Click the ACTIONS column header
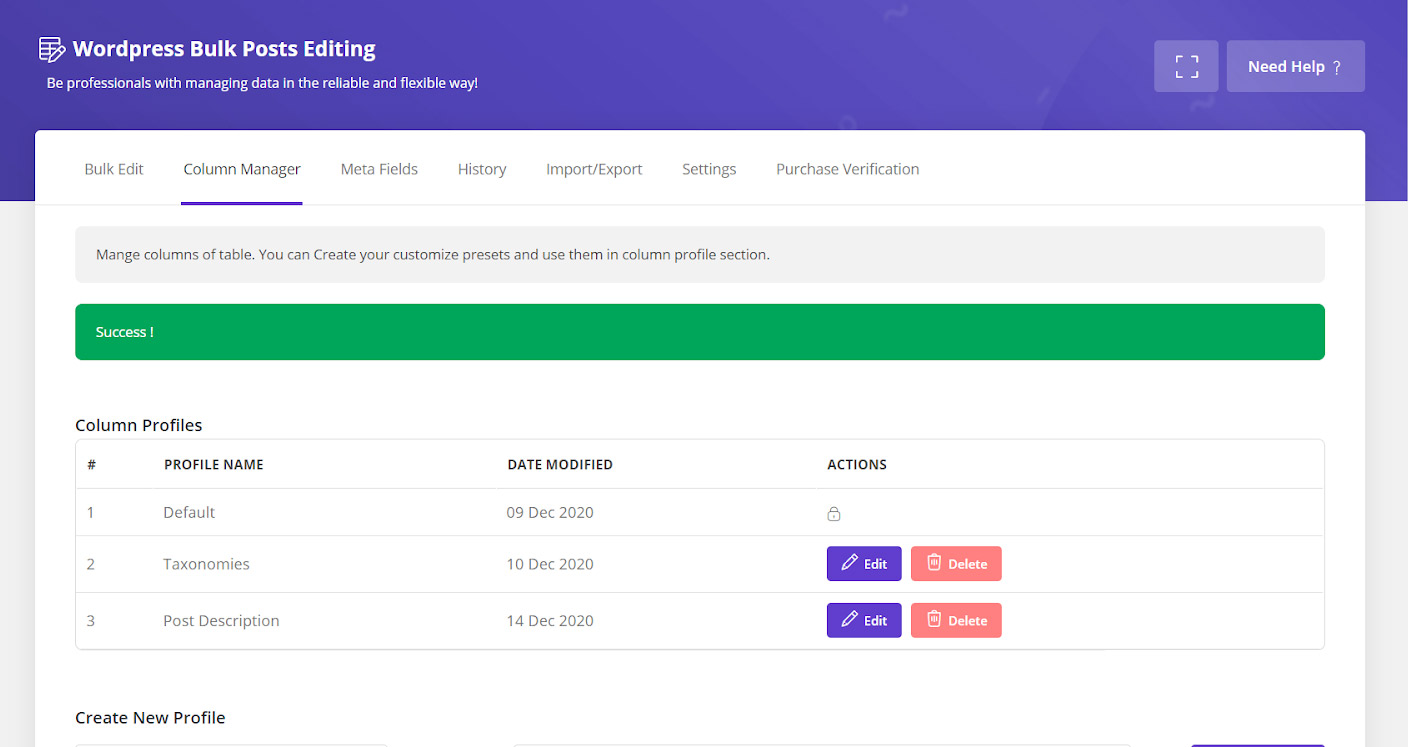Viewport: 1408px width, 747px height. 857,465
